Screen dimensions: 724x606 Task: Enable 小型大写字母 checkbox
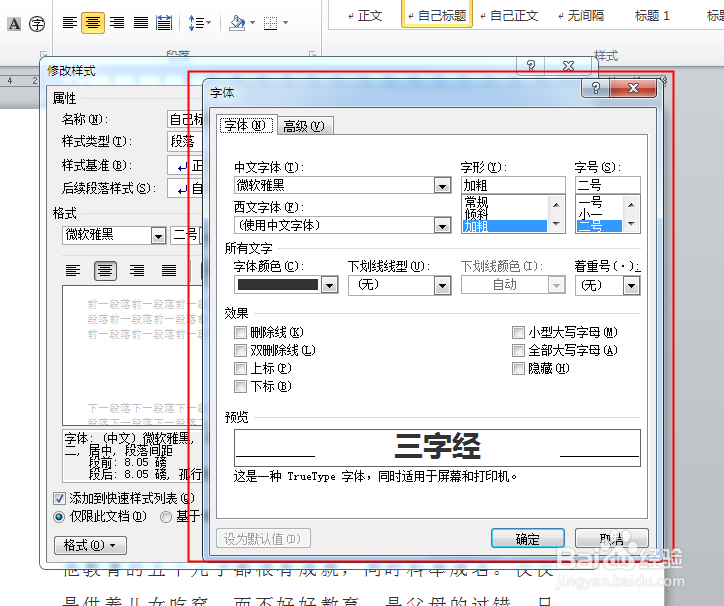click(518, 332)
